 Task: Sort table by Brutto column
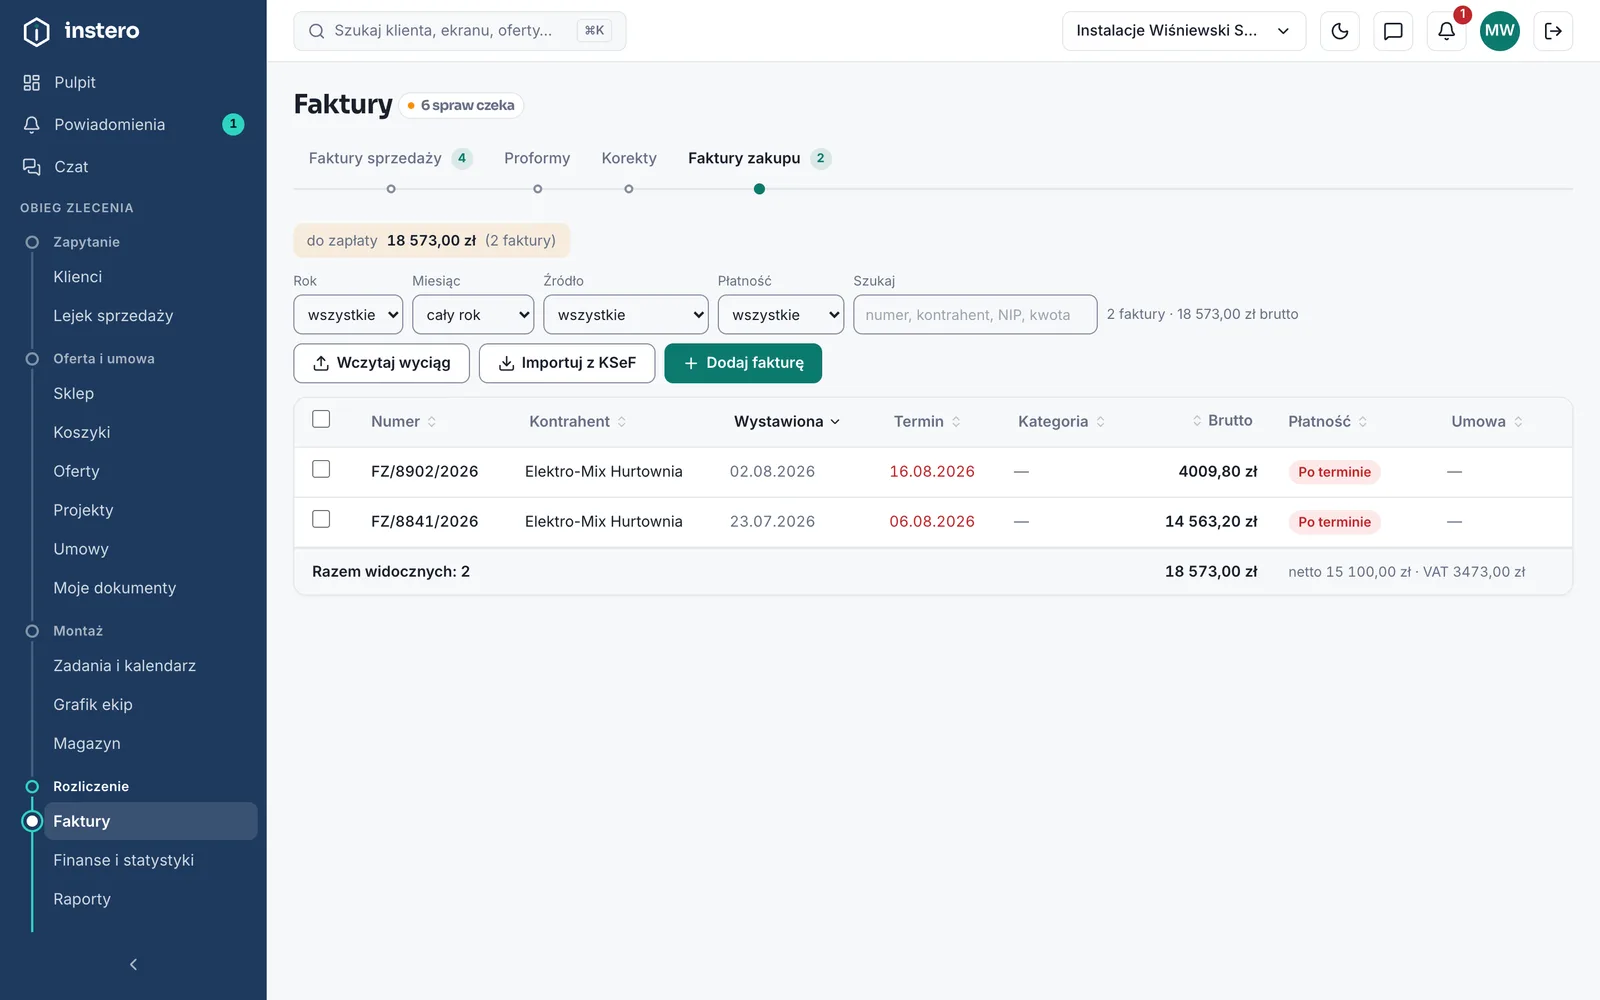point(1221,421)
